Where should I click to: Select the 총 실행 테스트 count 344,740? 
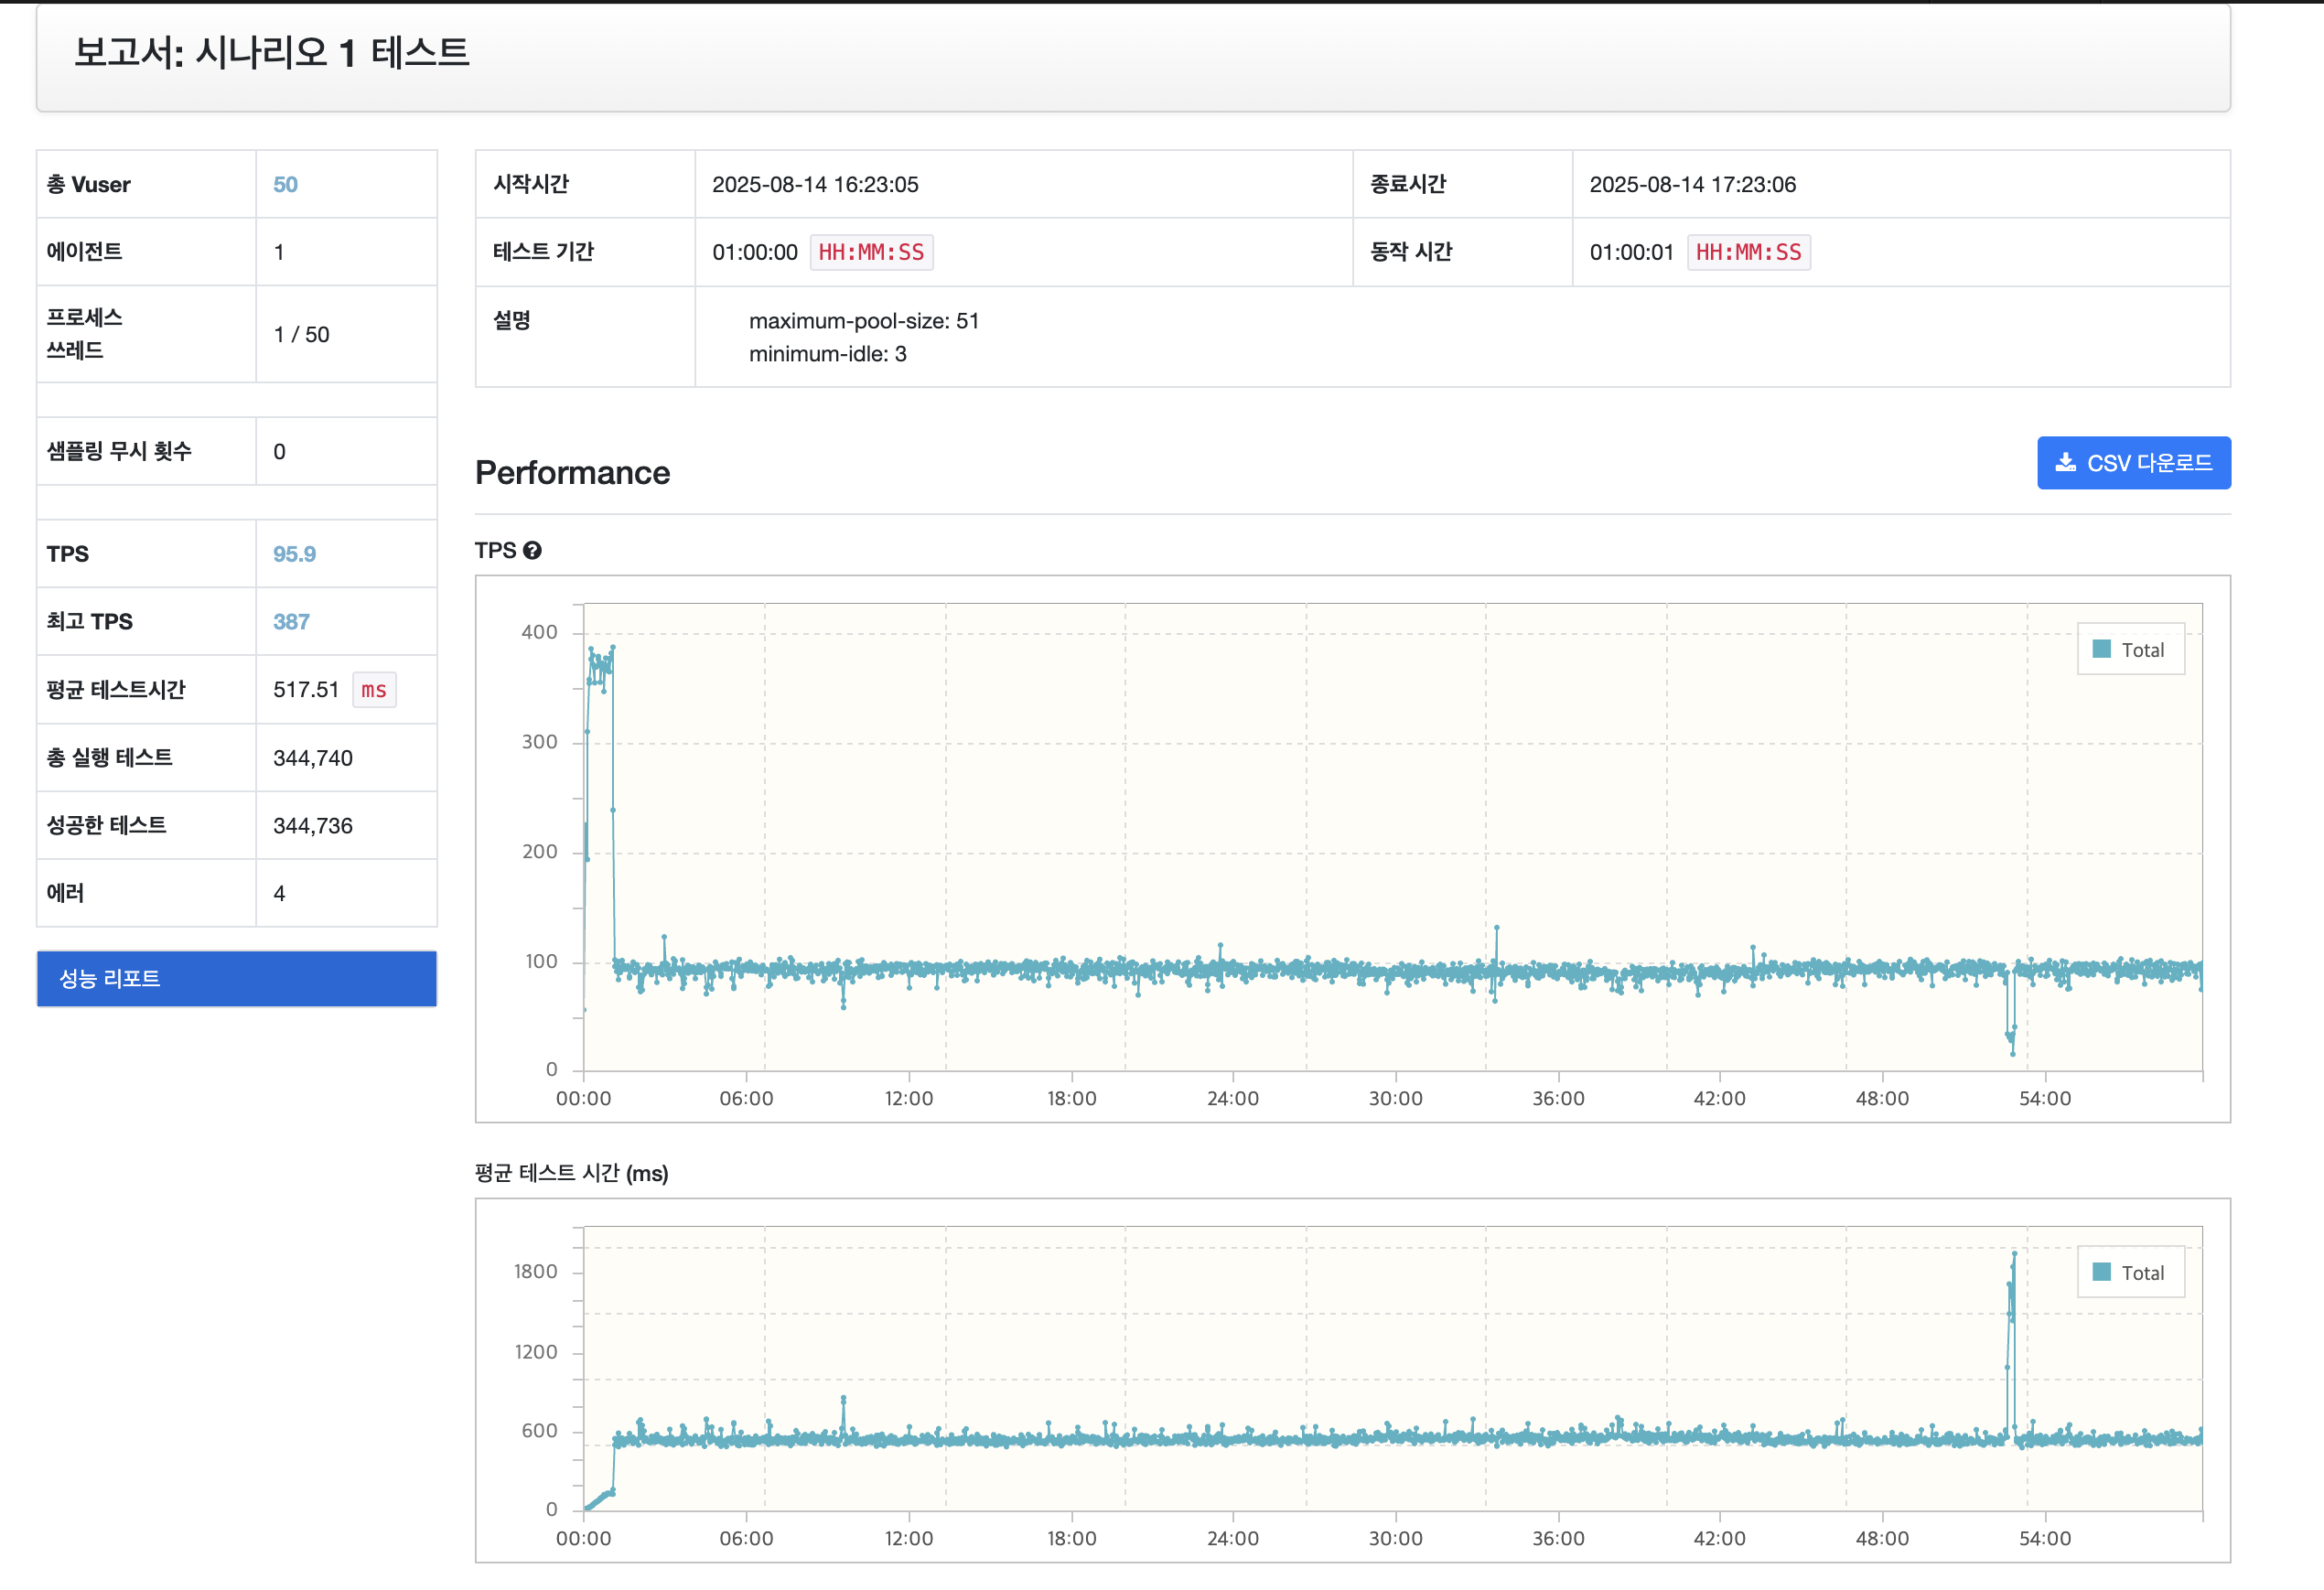tap(313, 758)
